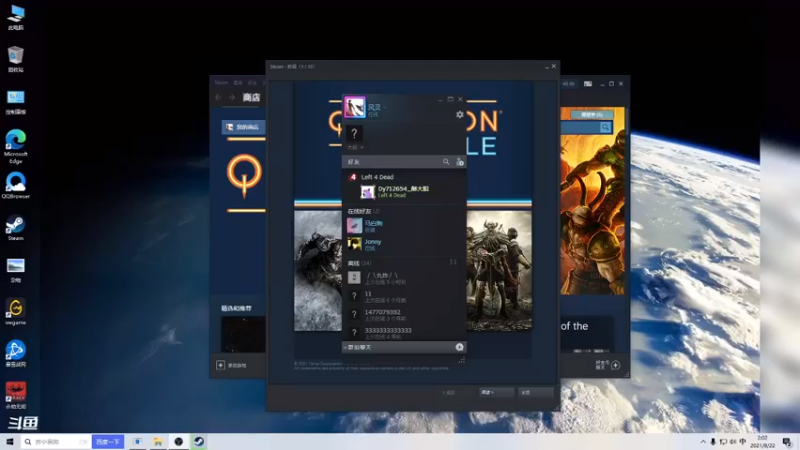Open the Steam desktop shortcut

[15, 228]
